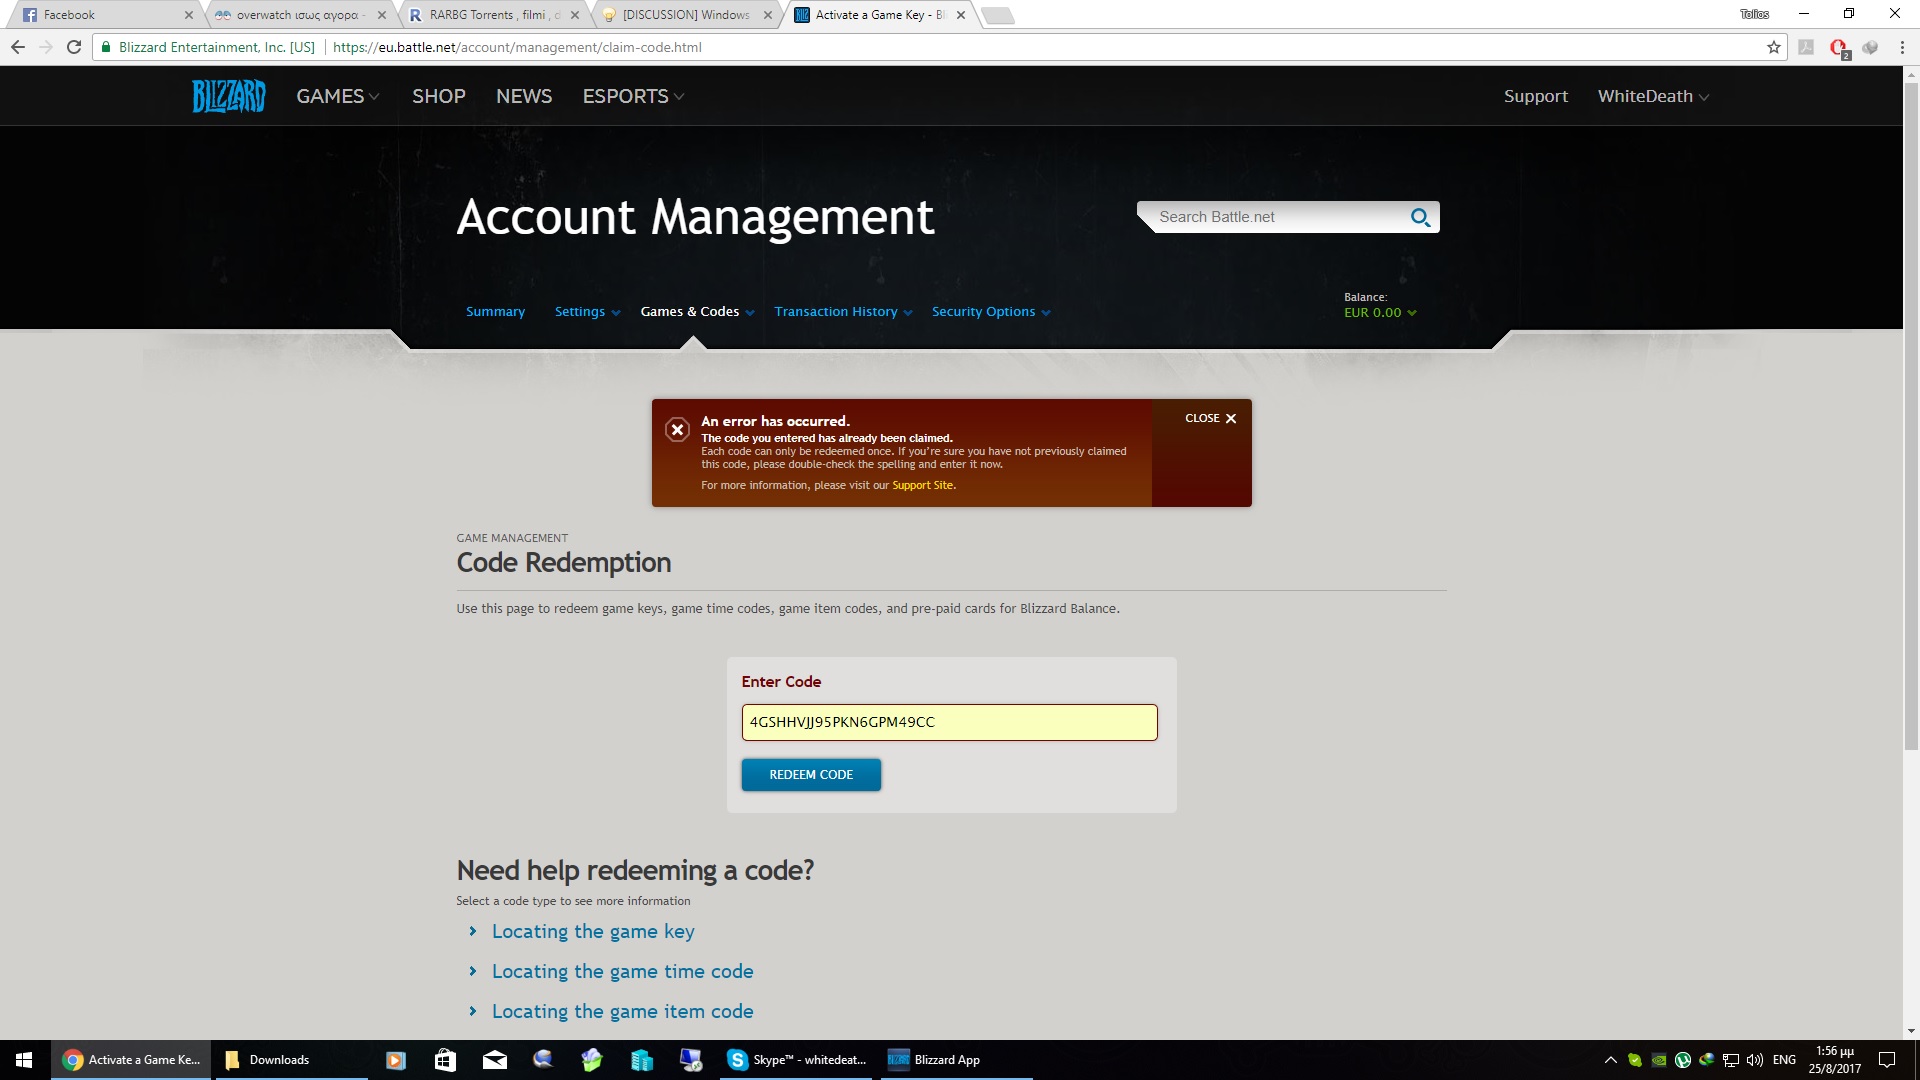Go to the SHOP page
Image resolution: width=1920 pixels, height=1080 pixels.
tap(439, 96)
